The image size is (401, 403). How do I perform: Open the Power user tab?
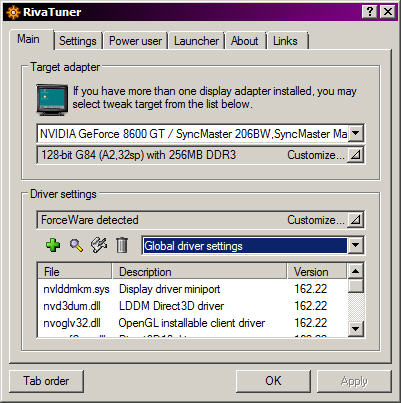point(135,41)
